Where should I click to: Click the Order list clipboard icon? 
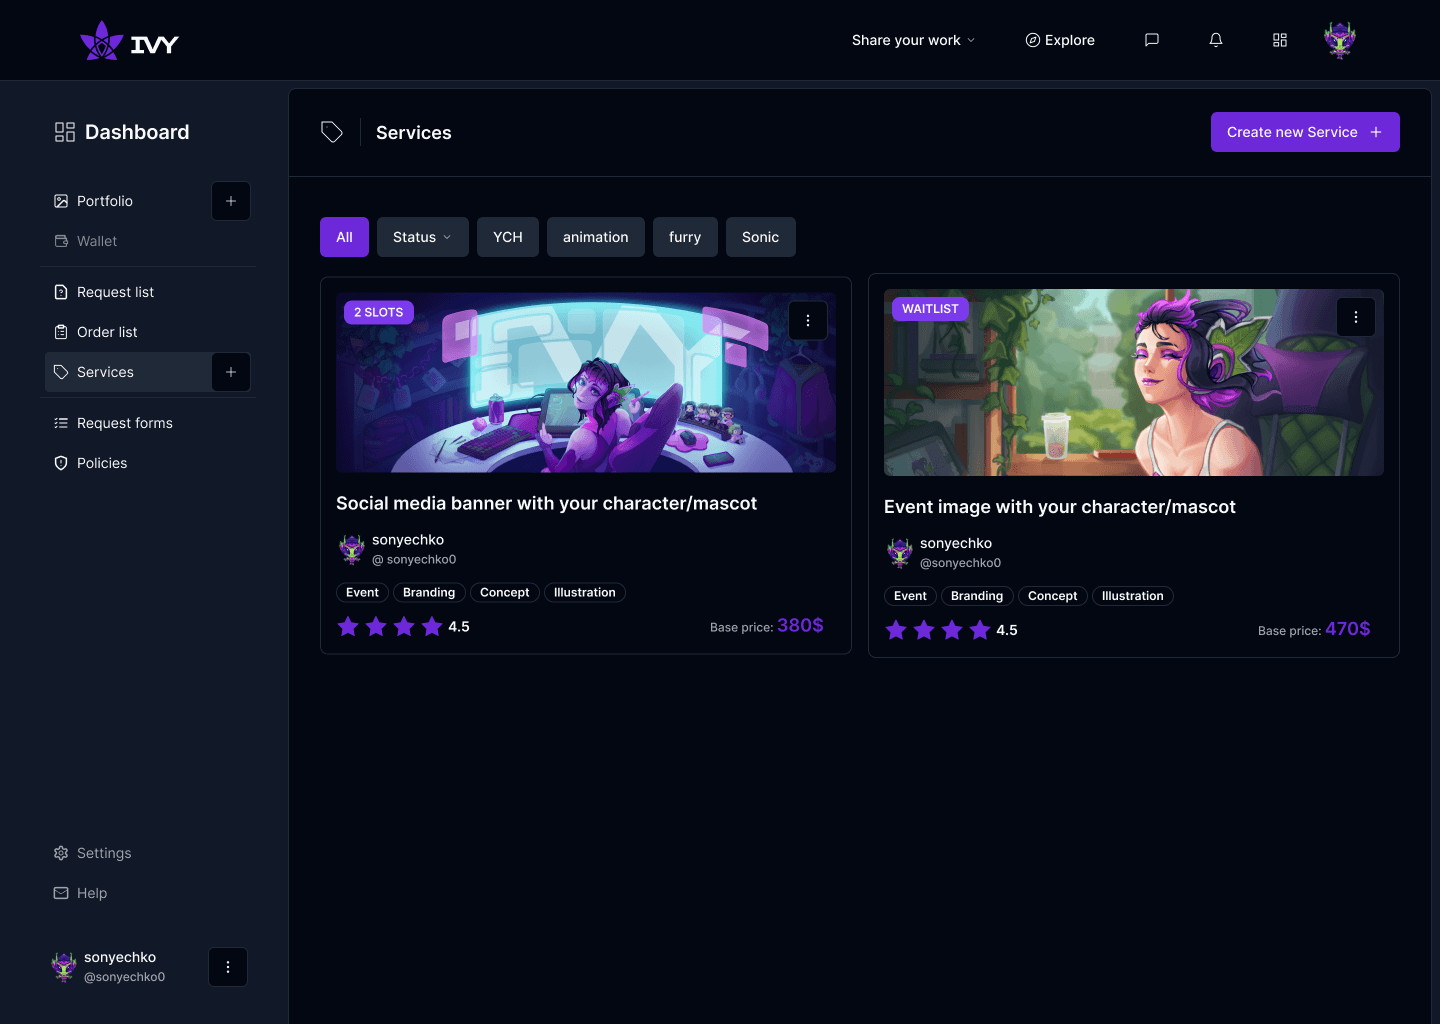61,332
